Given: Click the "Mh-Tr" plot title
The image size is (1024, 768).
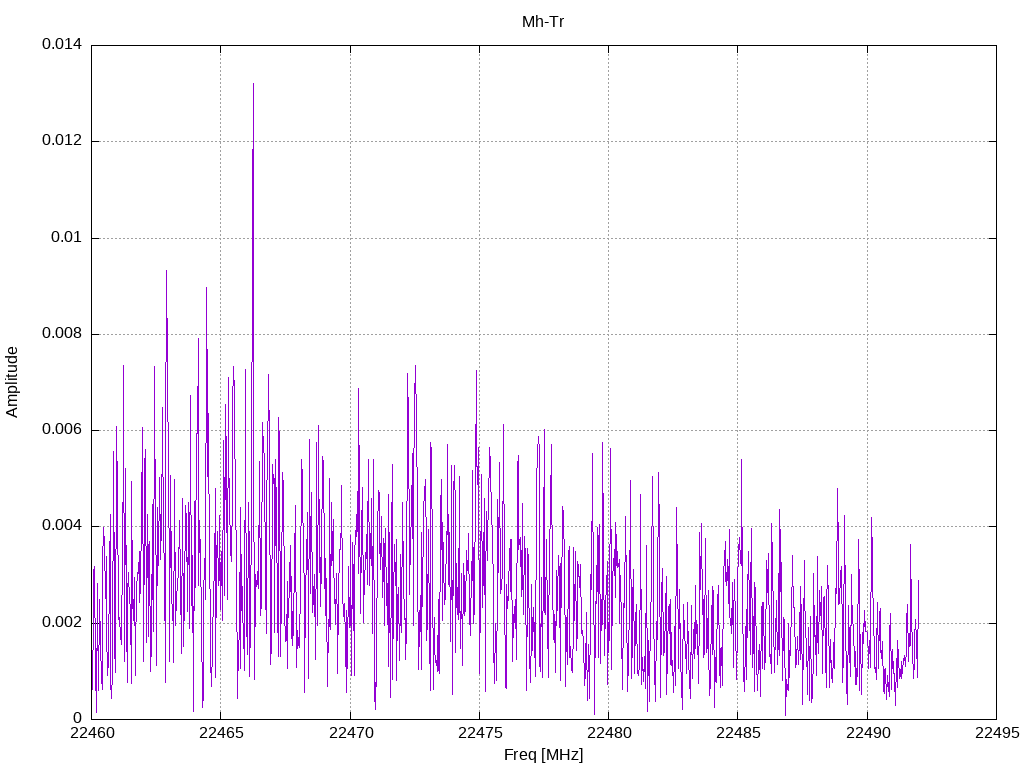Looking at the screenshot, I should (x=543, y=21).
